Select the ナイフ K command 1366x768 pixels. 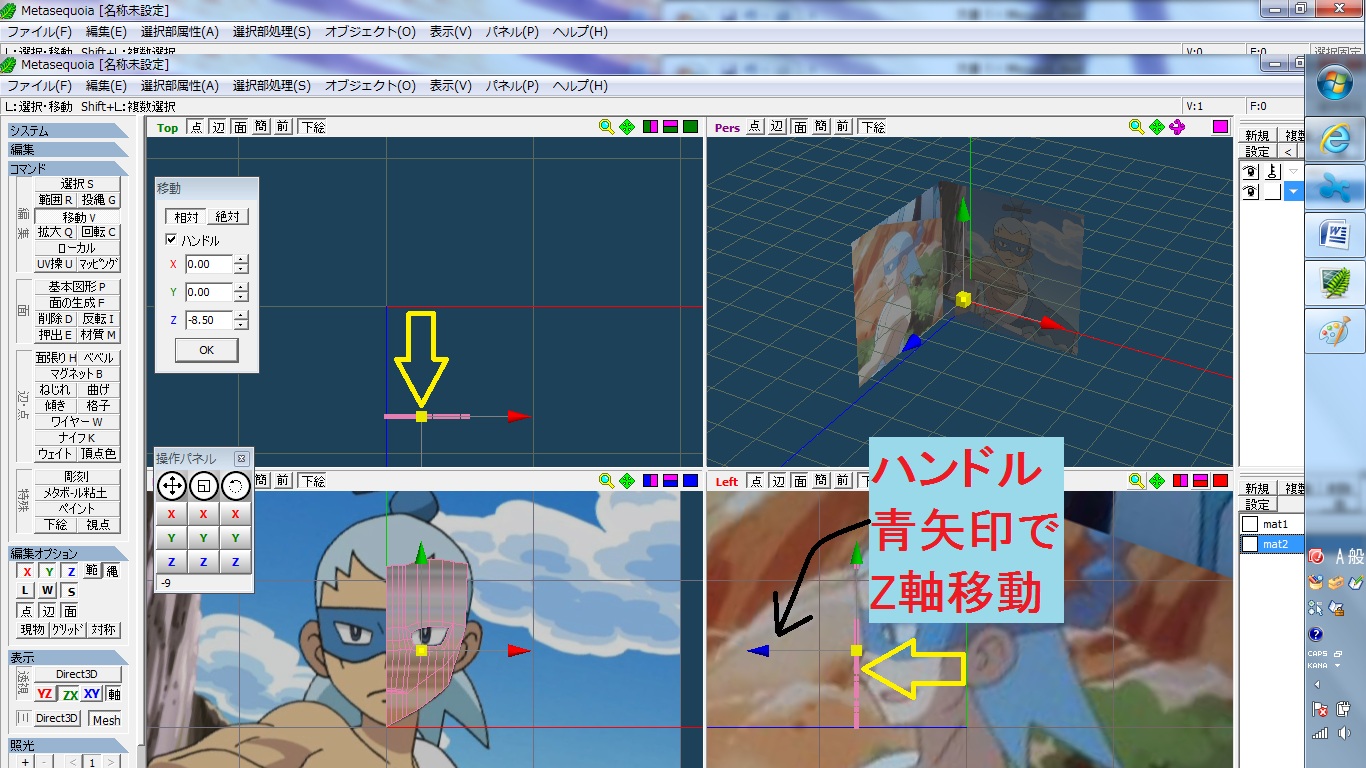click(x=77, y=438)
